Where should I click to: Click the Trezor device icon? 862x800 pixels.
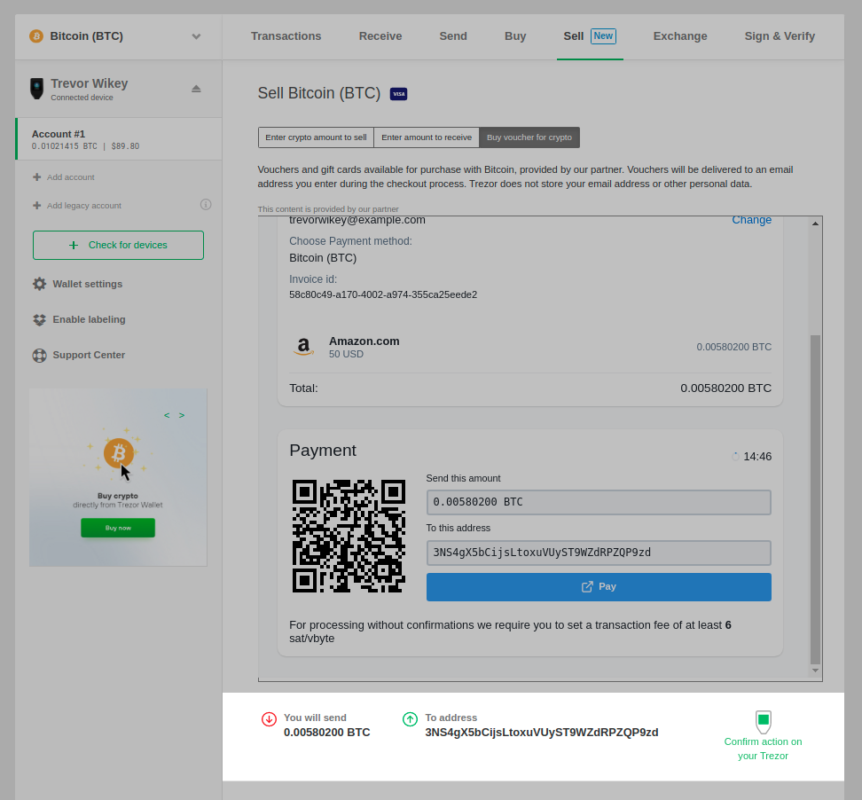point(37,89)
